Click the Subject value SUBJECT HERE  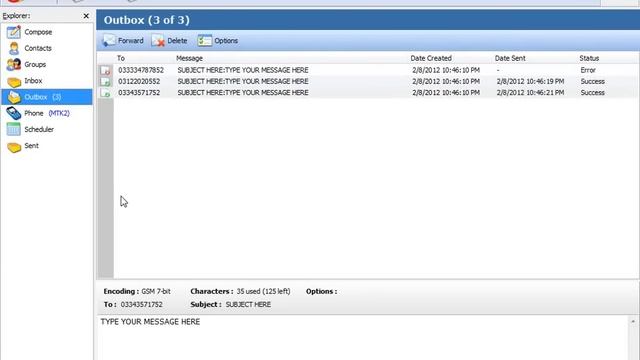click(x=248, y=304)
